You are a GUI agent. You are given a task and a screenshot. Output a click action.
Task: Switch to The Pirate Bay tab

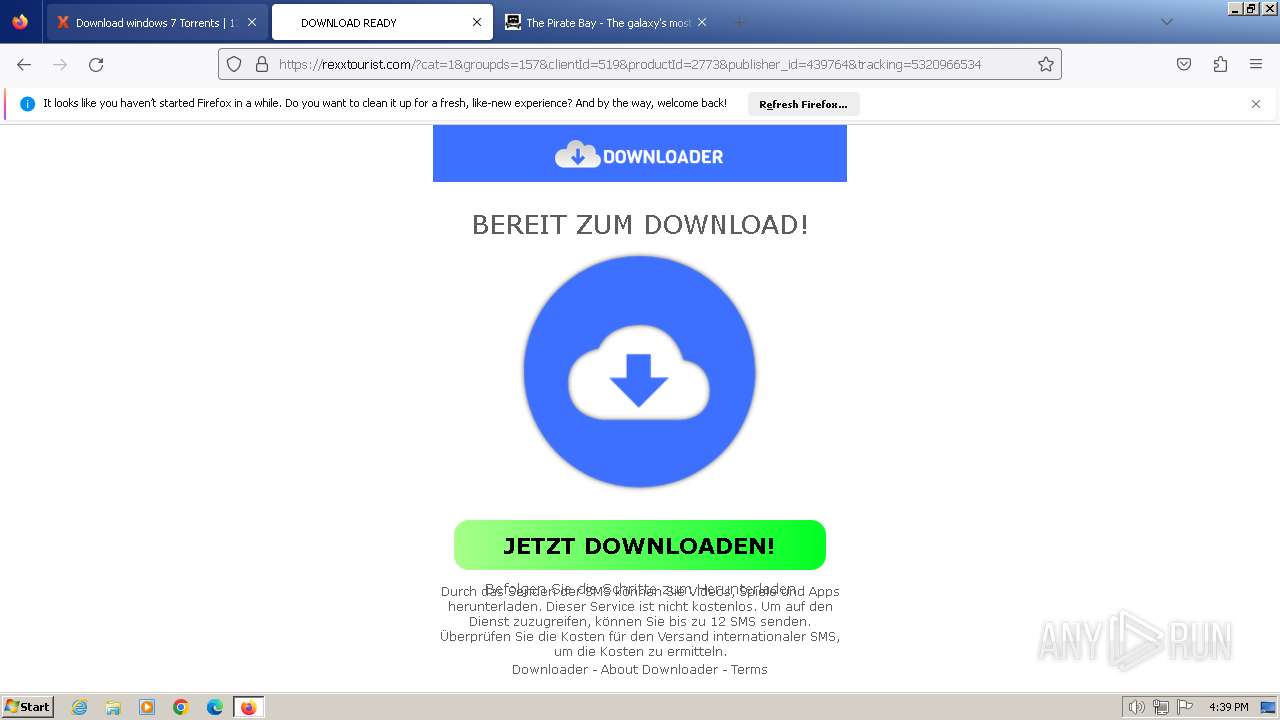pos(607,22)
